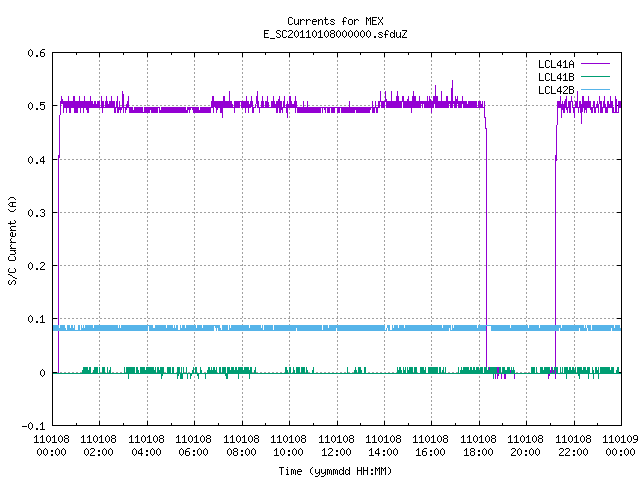Click the 'S/C Current (A)' axis label
This screenshot has width=640, height=480.
[x=12, y=240]
